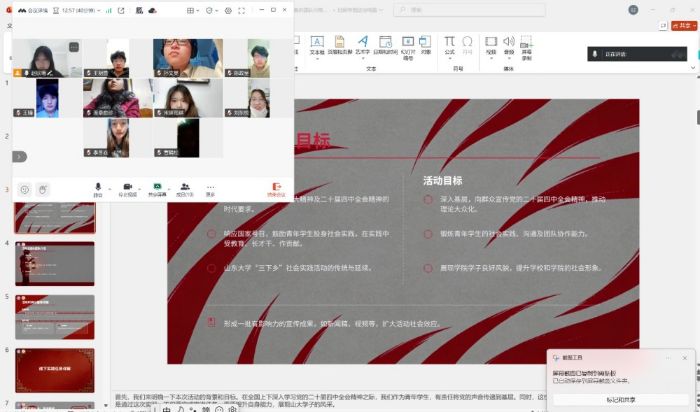
Task: Click the red end meeting button
Action: (274, 188)
